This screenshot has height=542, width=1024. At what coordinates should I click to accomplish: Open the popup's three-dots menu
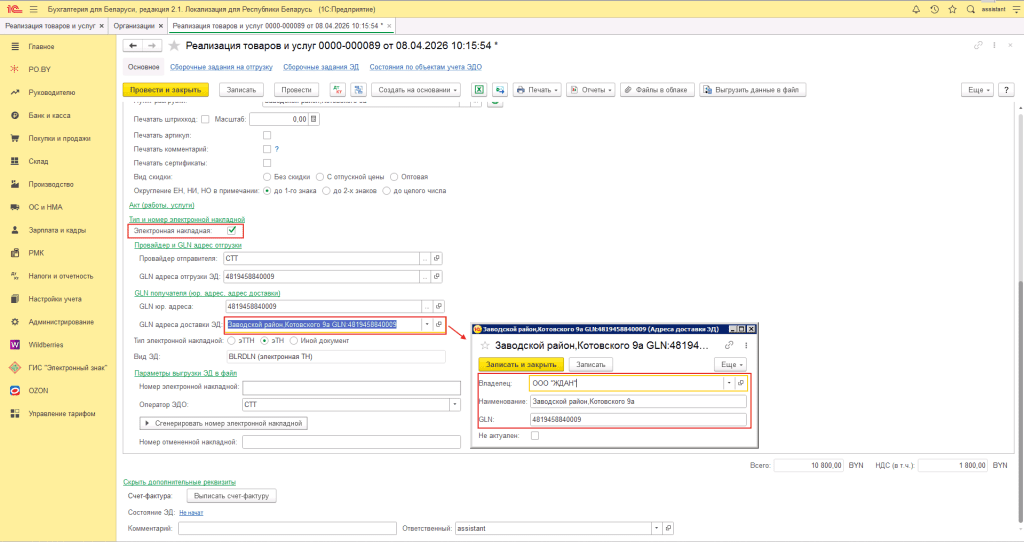(745, 345)
